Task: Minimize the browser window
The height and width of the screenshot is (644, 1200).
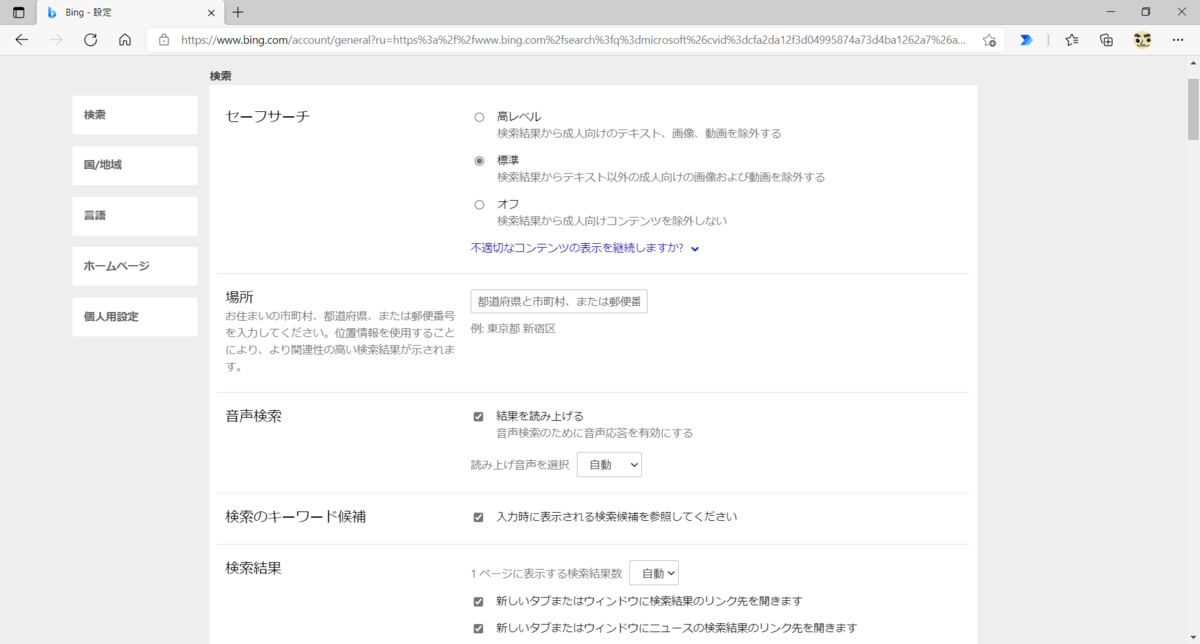Action: coord(1112,12)
